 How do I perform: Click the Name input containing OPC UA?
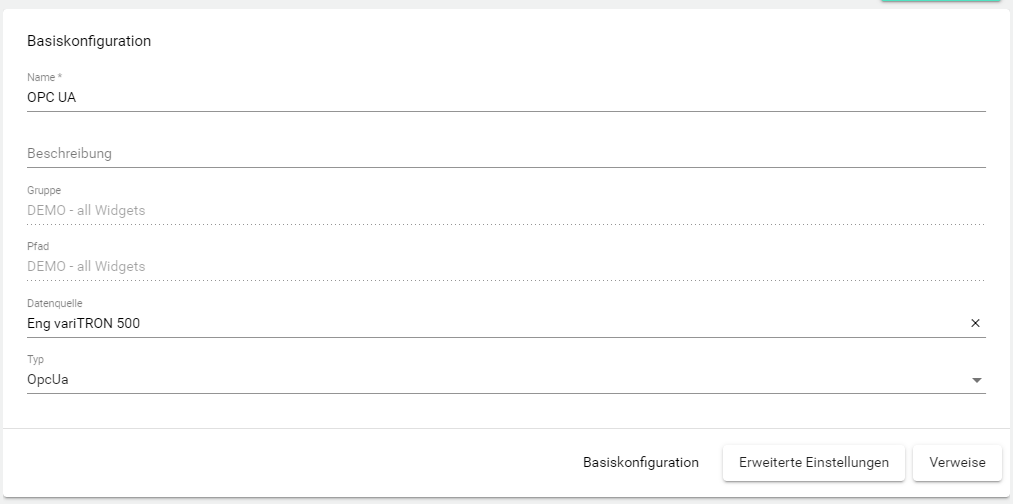tap(500, 97)
